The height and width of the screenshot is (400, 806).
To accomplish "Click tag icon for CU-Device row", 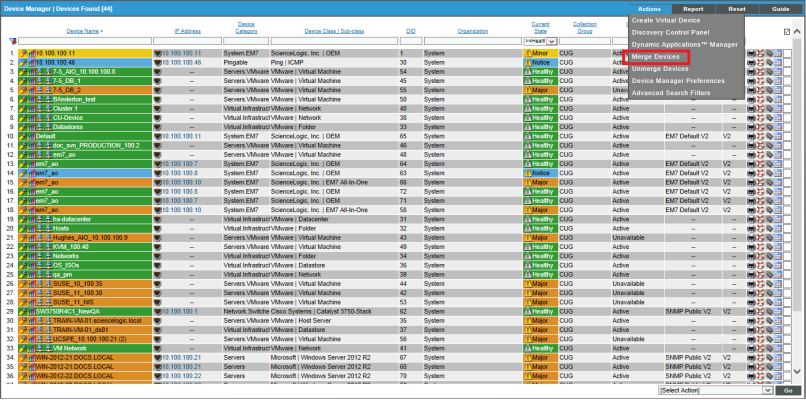I will (x=769, y=118).
